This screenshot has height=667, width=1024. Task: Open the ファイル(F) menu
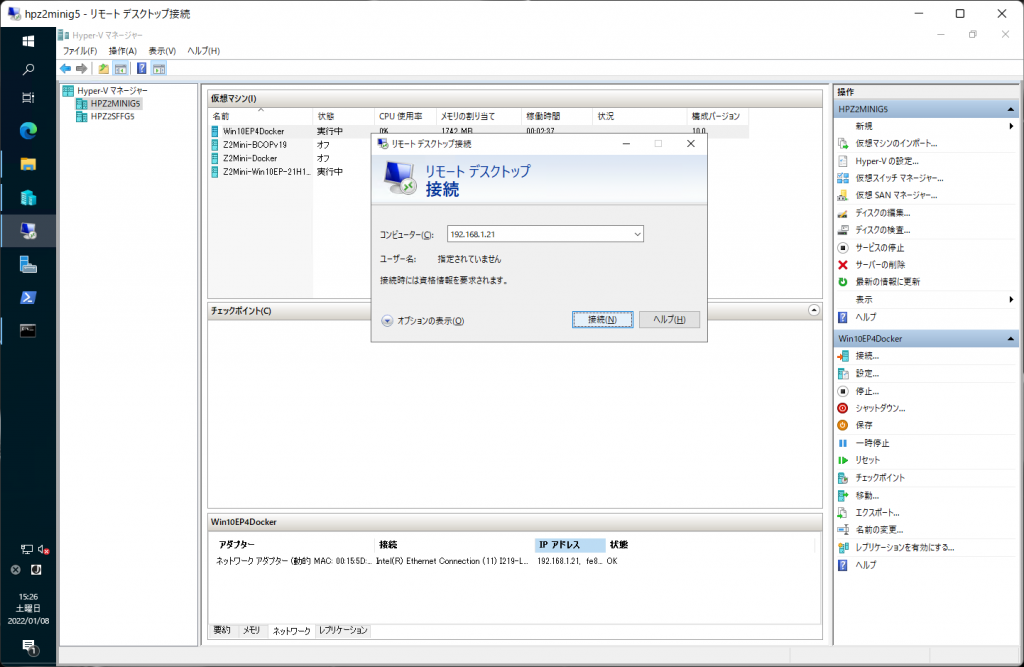point(80,51)
